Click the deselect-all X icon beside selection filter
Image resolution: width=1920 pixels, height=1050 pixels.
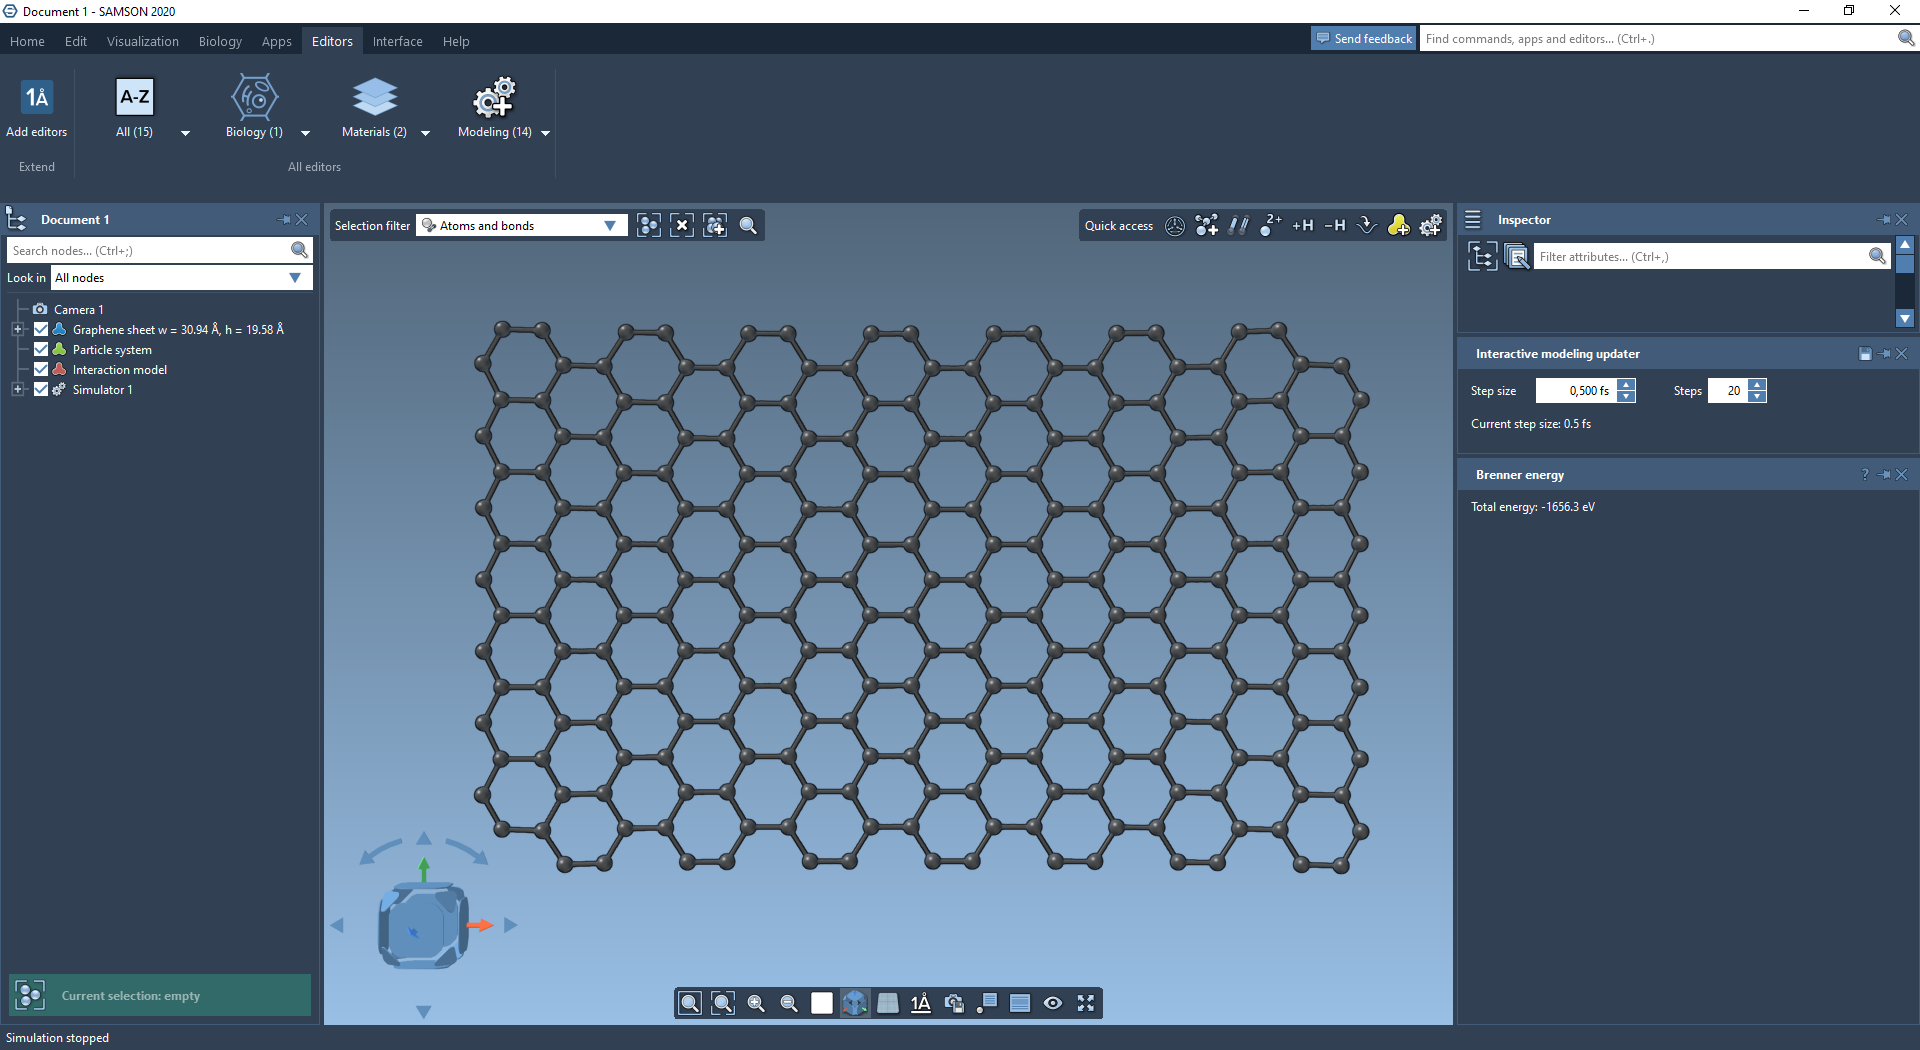[x=682, y=226]
